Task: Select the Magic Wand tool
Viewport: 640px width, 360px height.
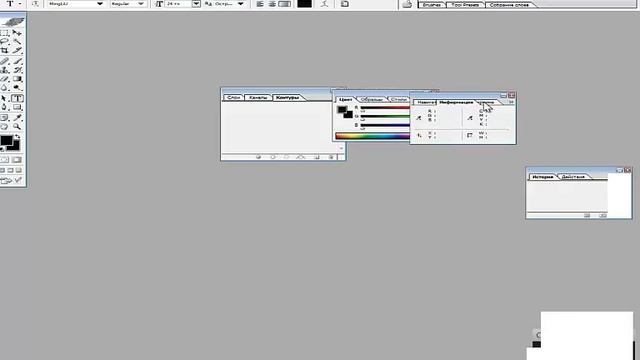Action: pyautogui.click(x=17, y=42)
